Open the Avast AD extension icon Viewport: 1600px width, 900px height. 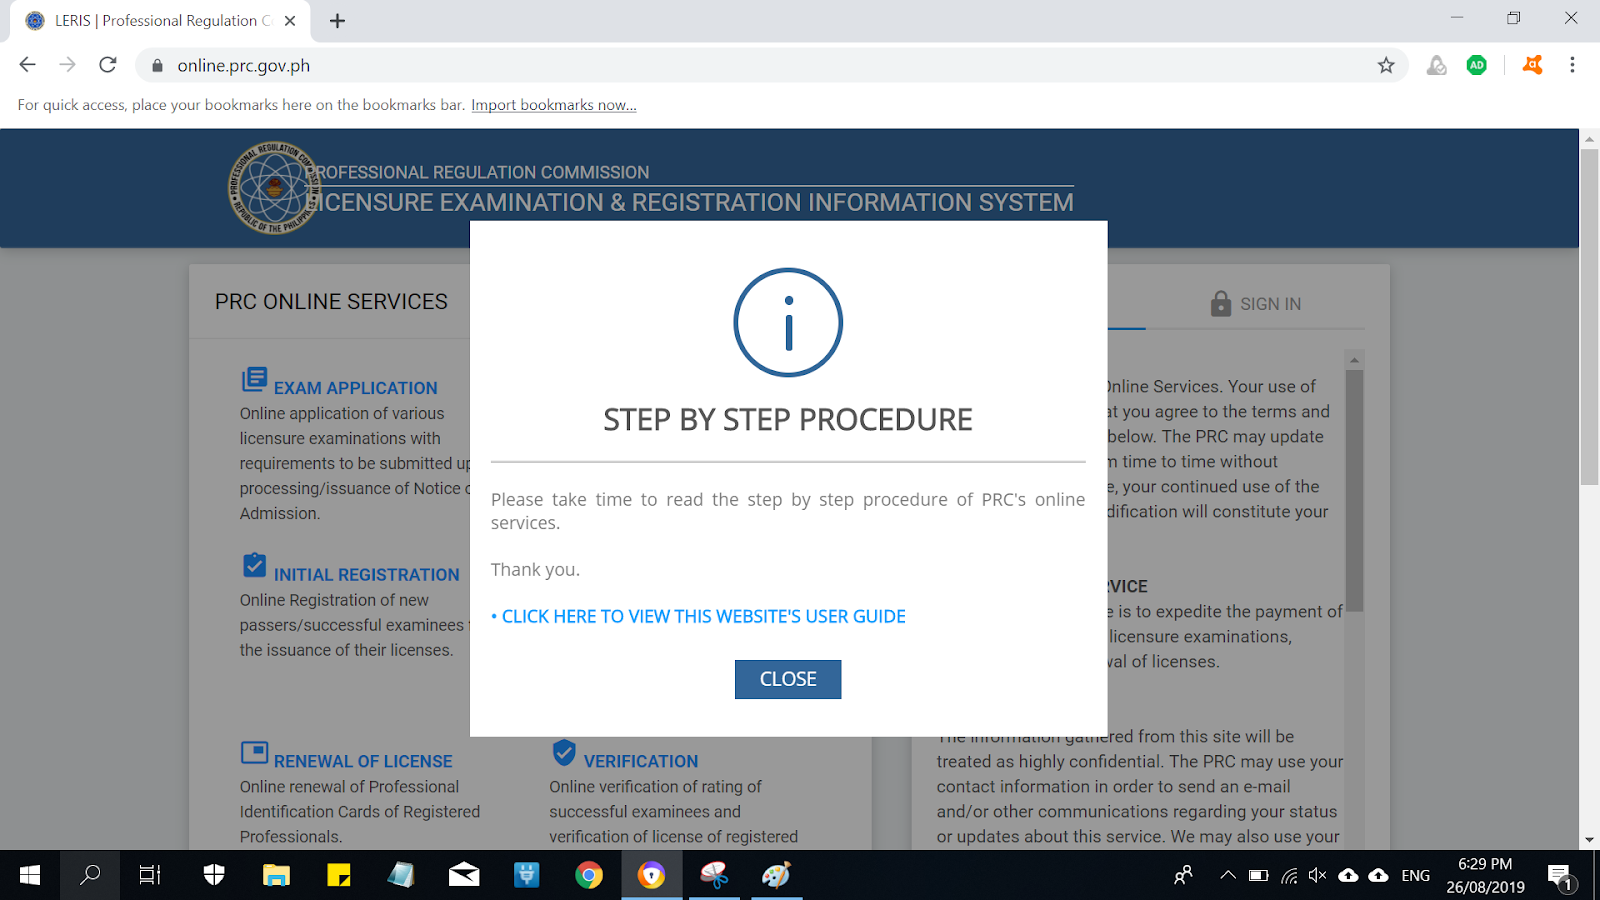(1477, 64)
